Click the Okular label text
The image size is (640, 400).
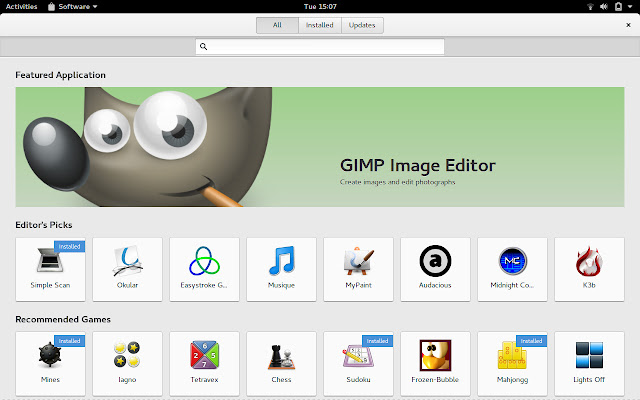pyautogui.click(x=127, y=285)
